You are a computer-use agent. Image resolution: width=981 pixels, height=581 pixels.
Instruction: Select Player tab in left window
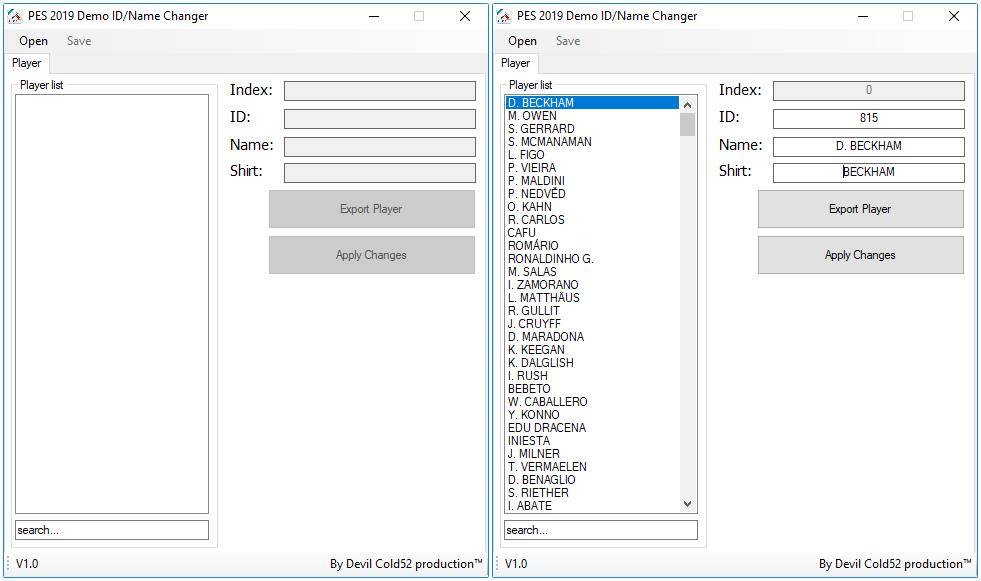pyautogui.click(x=26, y=63)
